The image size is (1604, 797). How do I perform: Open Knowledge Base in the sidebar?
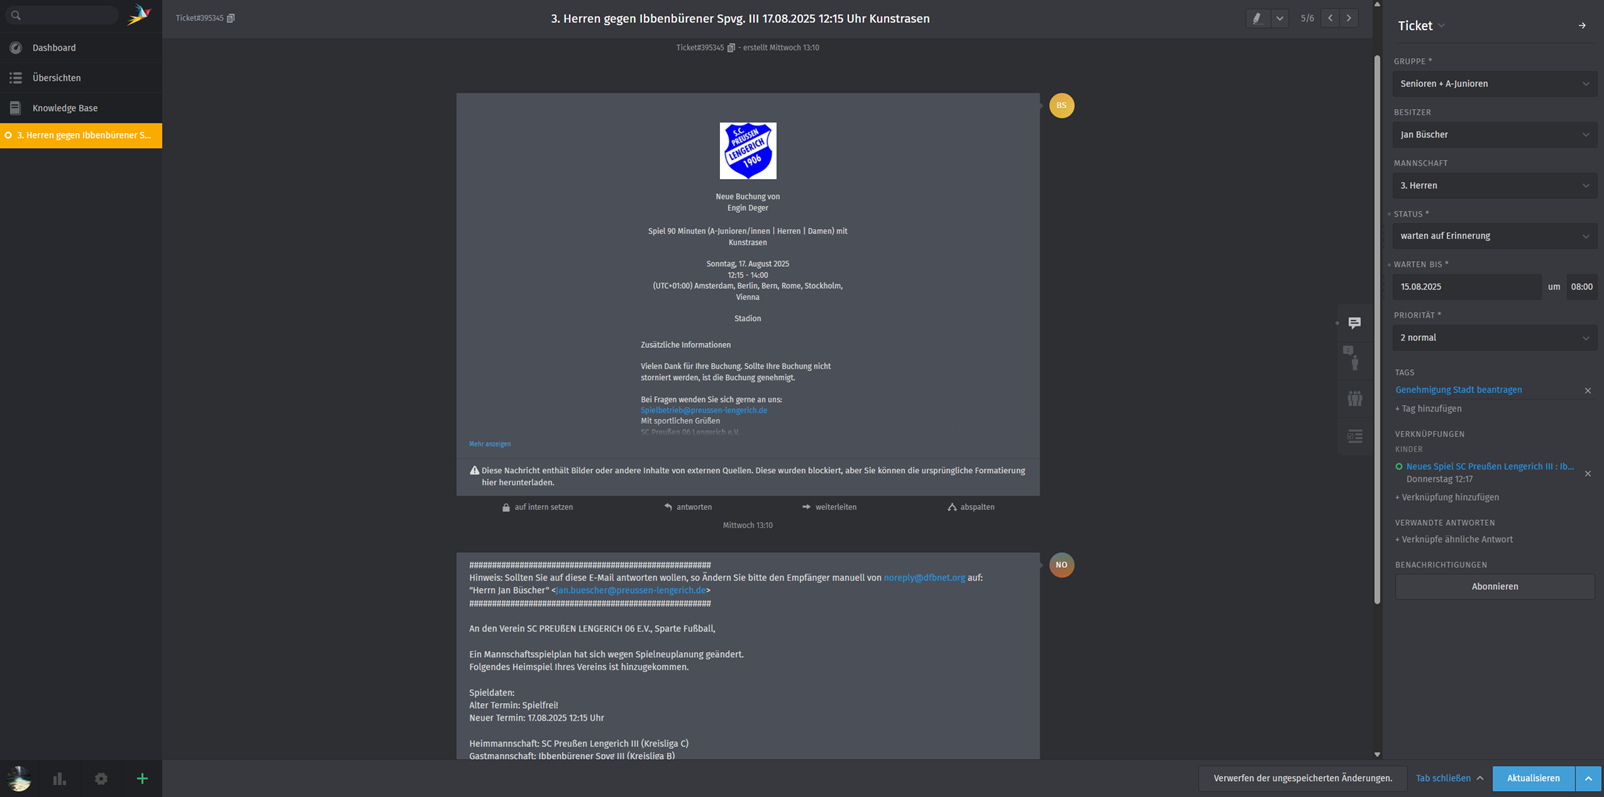(65, 108)
